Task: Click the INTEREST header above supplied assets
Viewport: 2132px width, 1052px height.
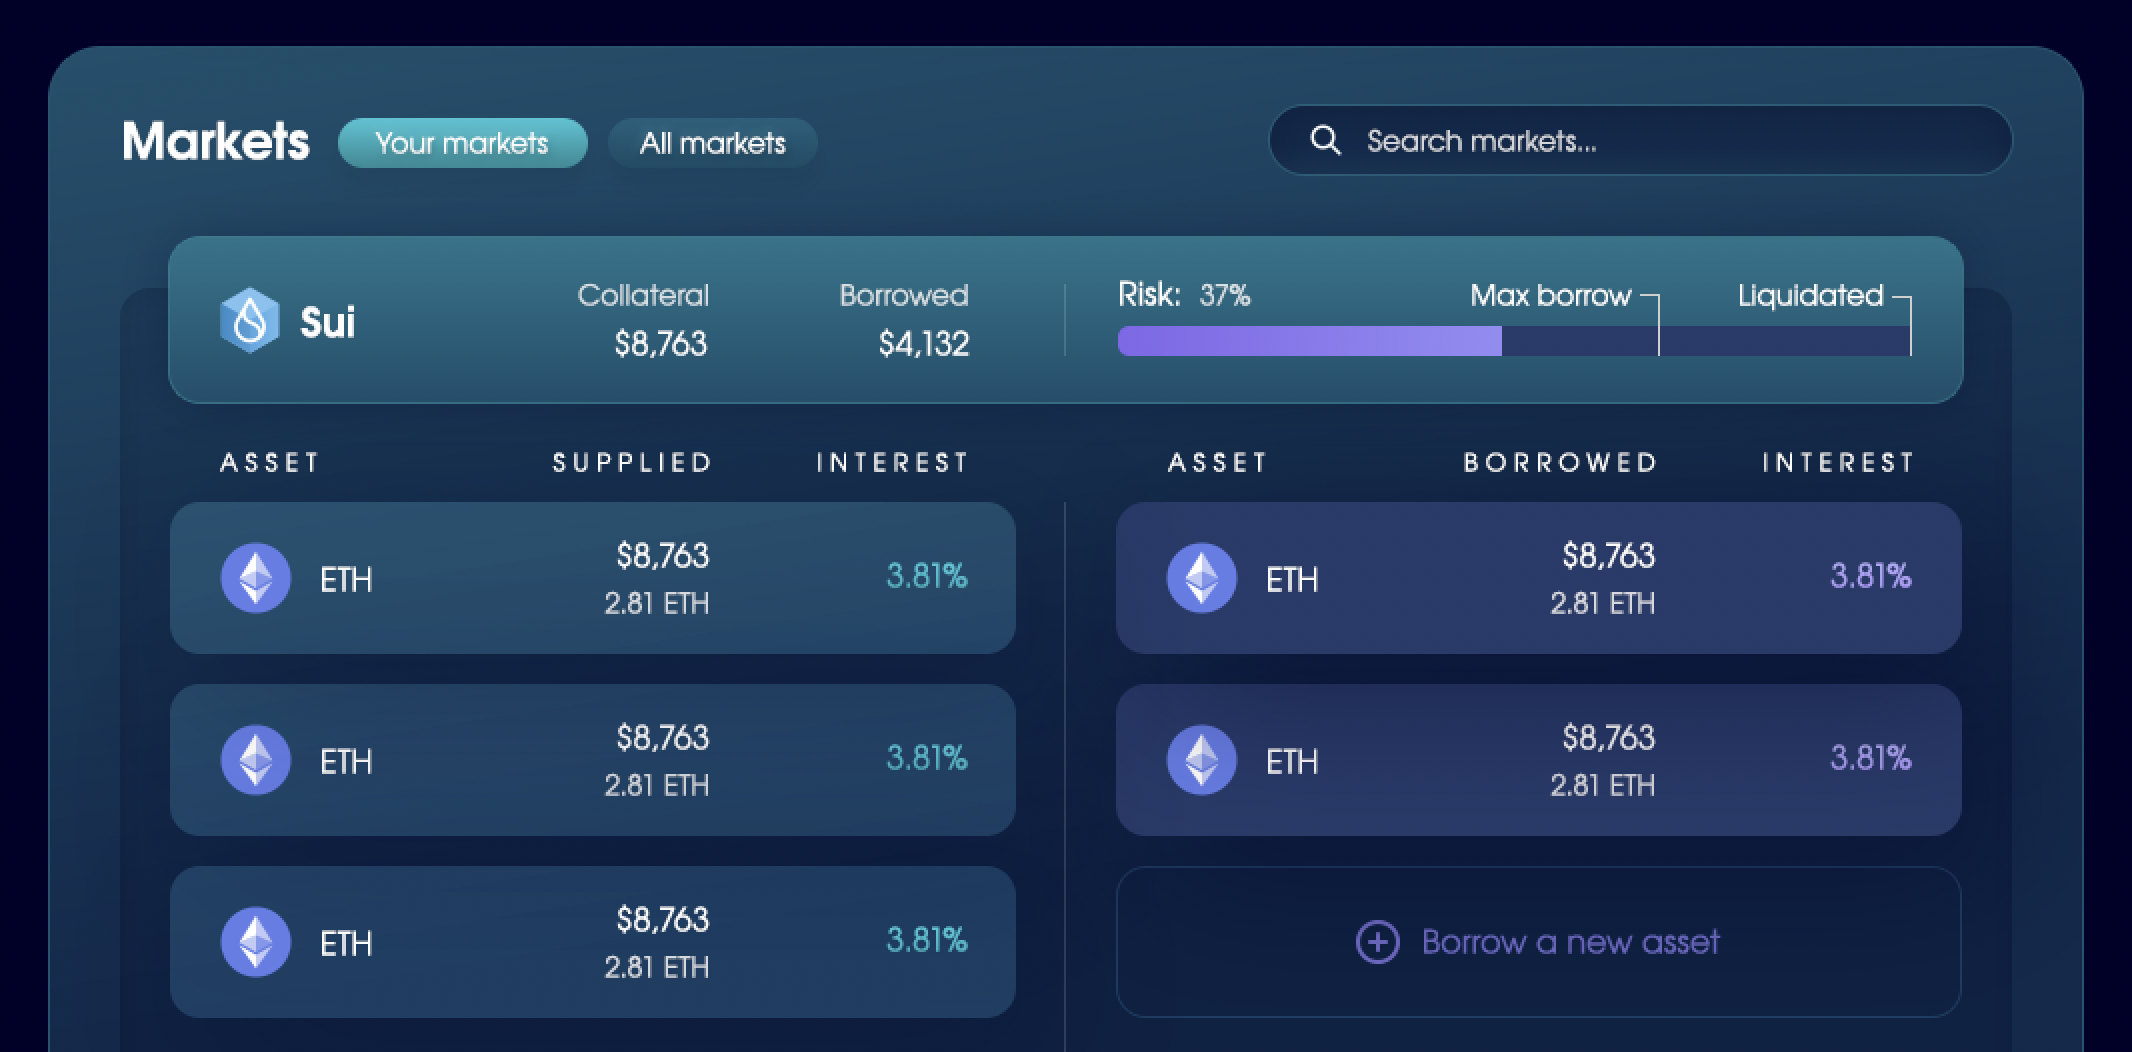Action: pyautogui.click(x=892, y=462)
